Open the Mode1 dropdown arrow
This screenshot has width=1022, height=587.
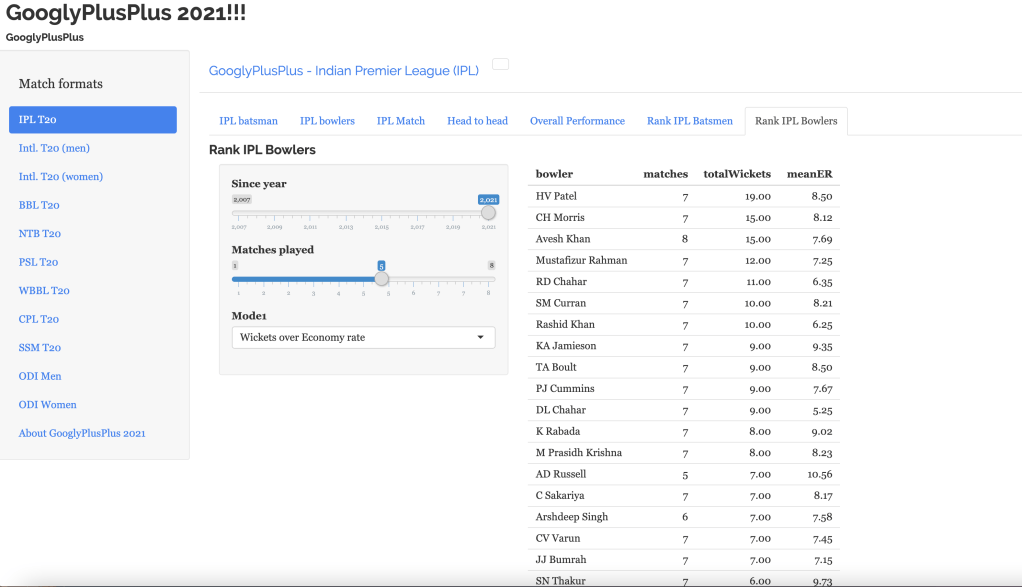(x=481, y=338)
